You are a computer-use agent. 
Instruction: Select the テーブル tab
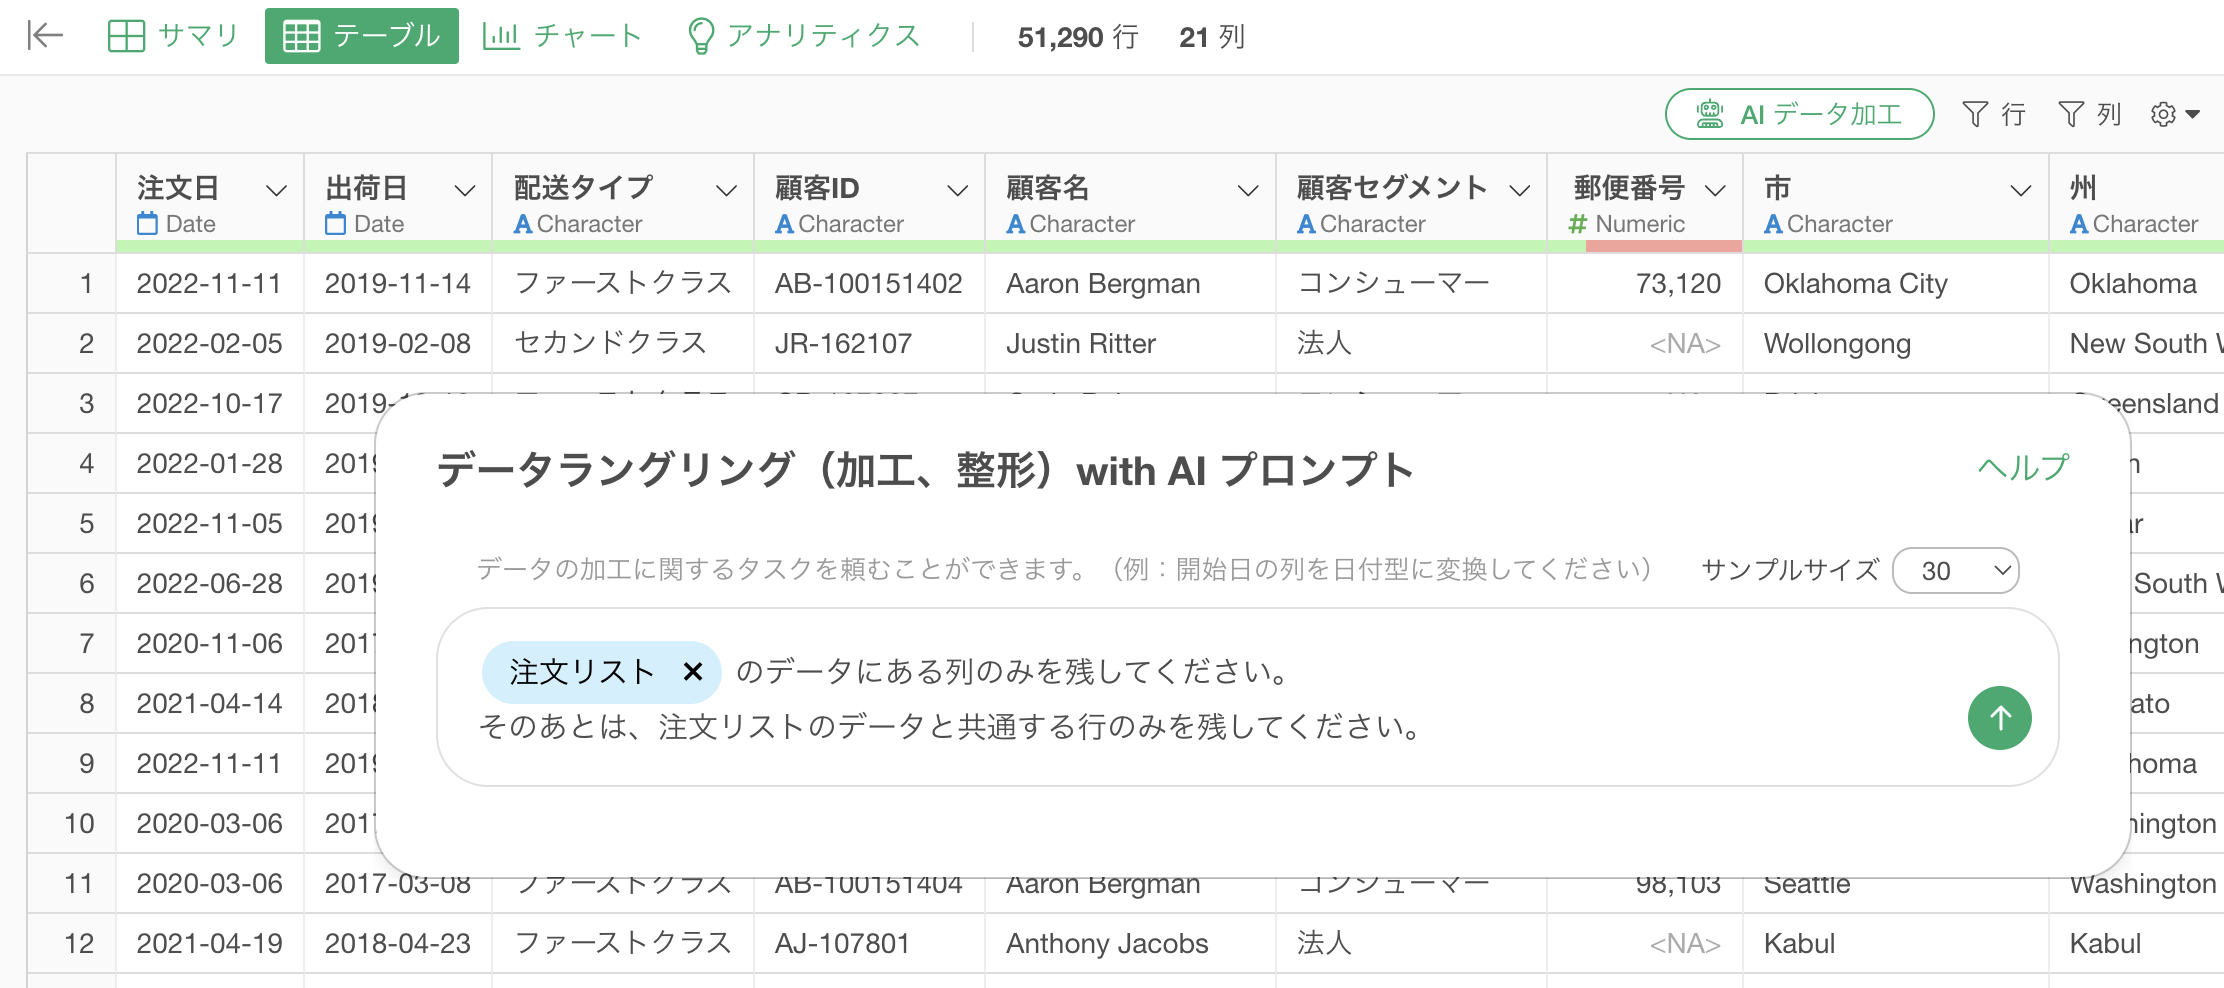pyautogui.click(x=362, y=36)
